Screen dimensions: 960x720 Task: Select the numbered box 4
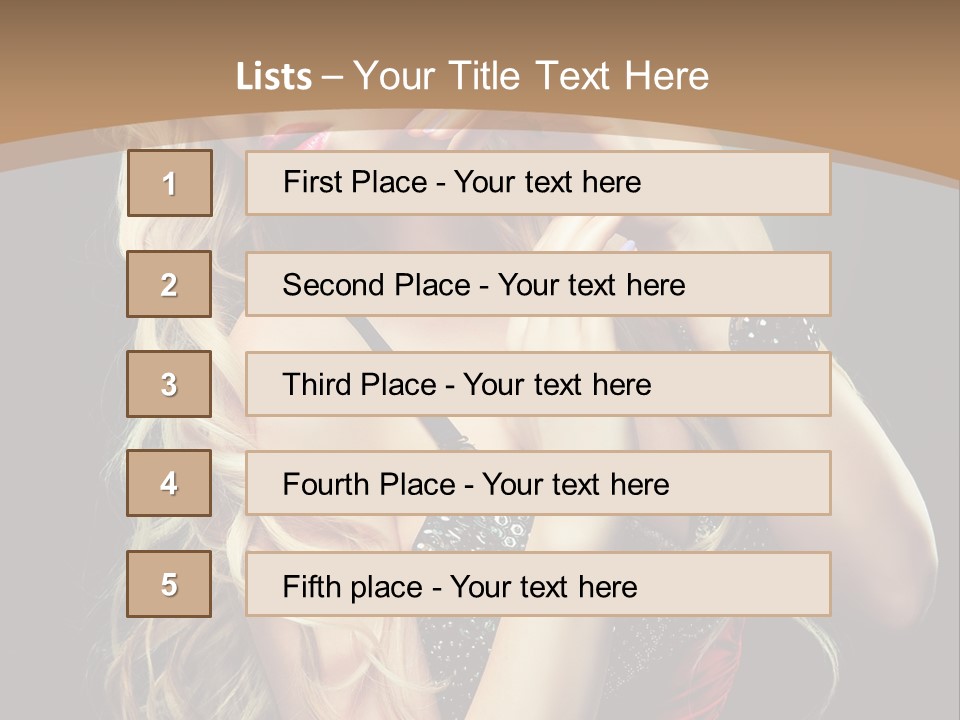pyautogui.click(x=169, y=483)
